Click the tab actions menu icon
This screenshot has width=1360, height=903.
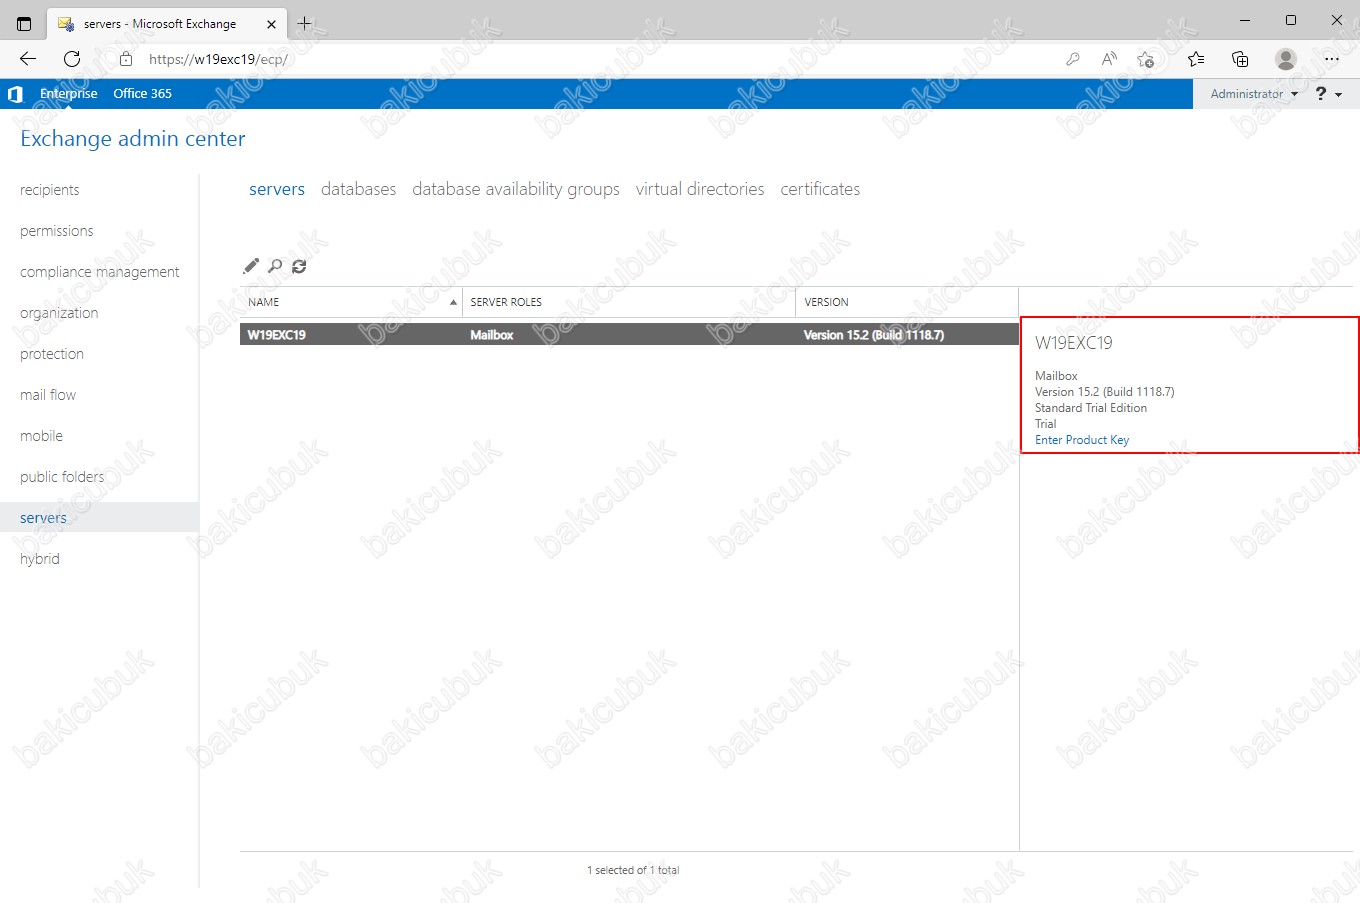point(24,23)
